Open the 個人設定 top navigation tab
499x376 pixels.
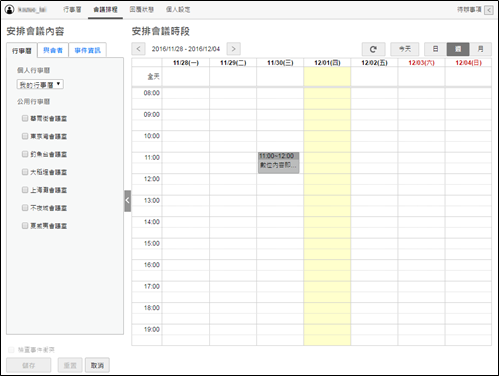178,10
